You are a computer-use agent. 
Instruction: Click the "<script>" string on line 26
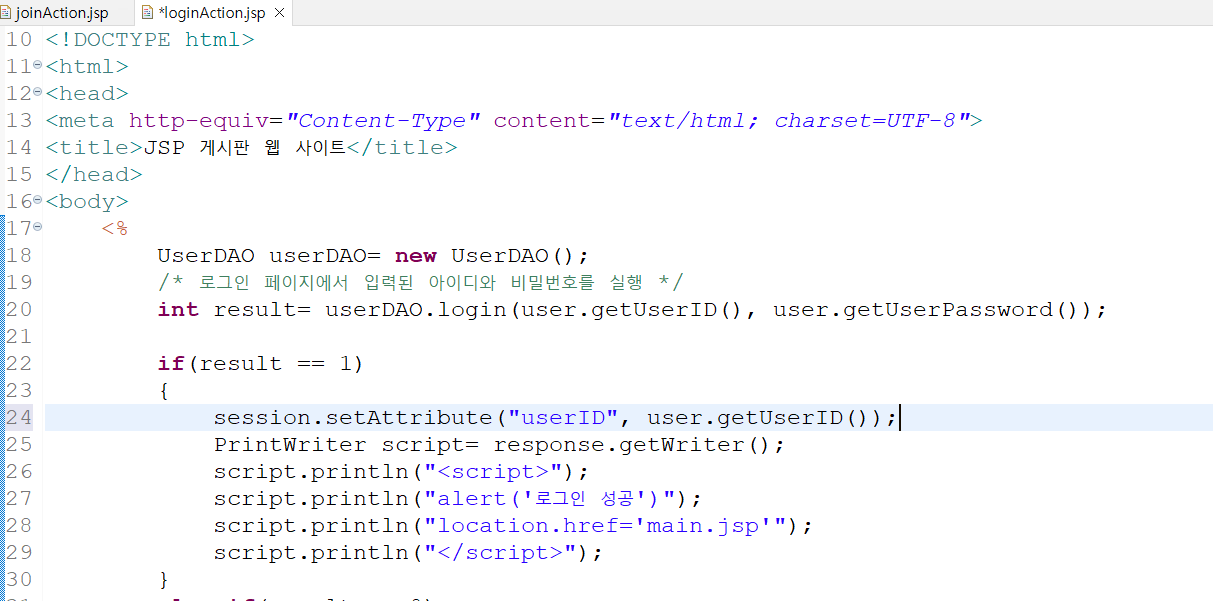(x=494, y=472)
